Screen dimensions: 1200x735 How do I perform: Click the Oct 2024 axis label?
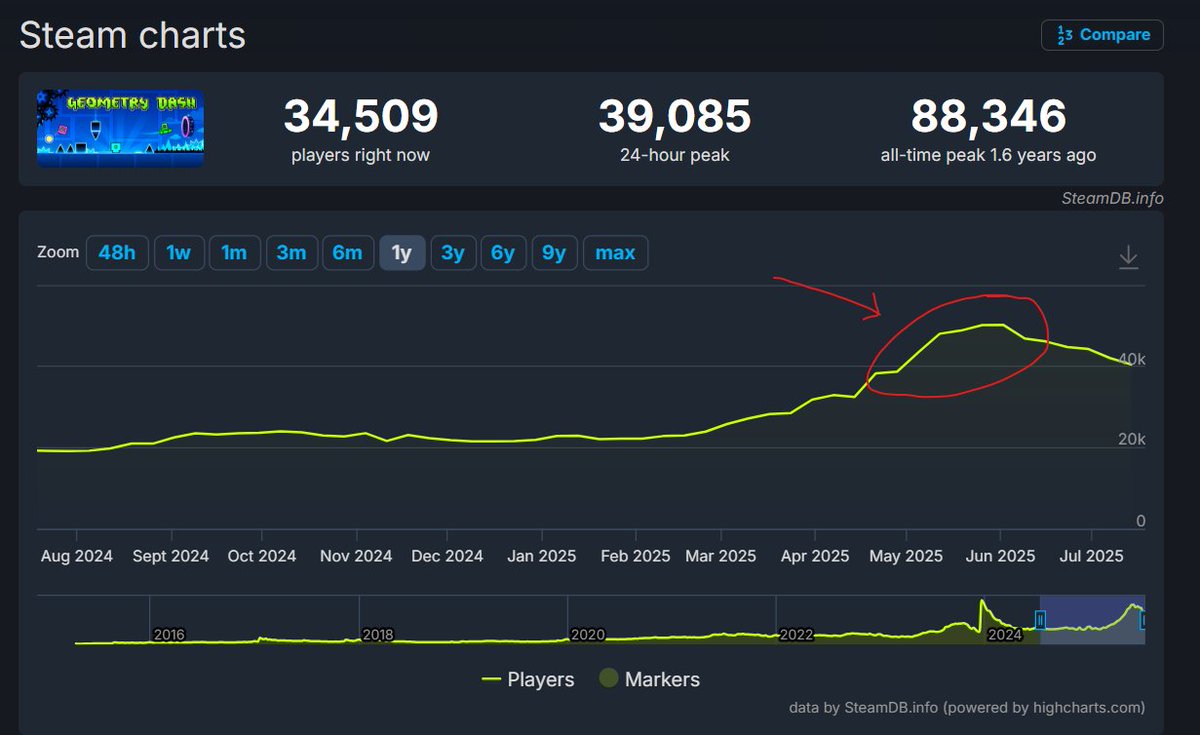tap(264, 556)
